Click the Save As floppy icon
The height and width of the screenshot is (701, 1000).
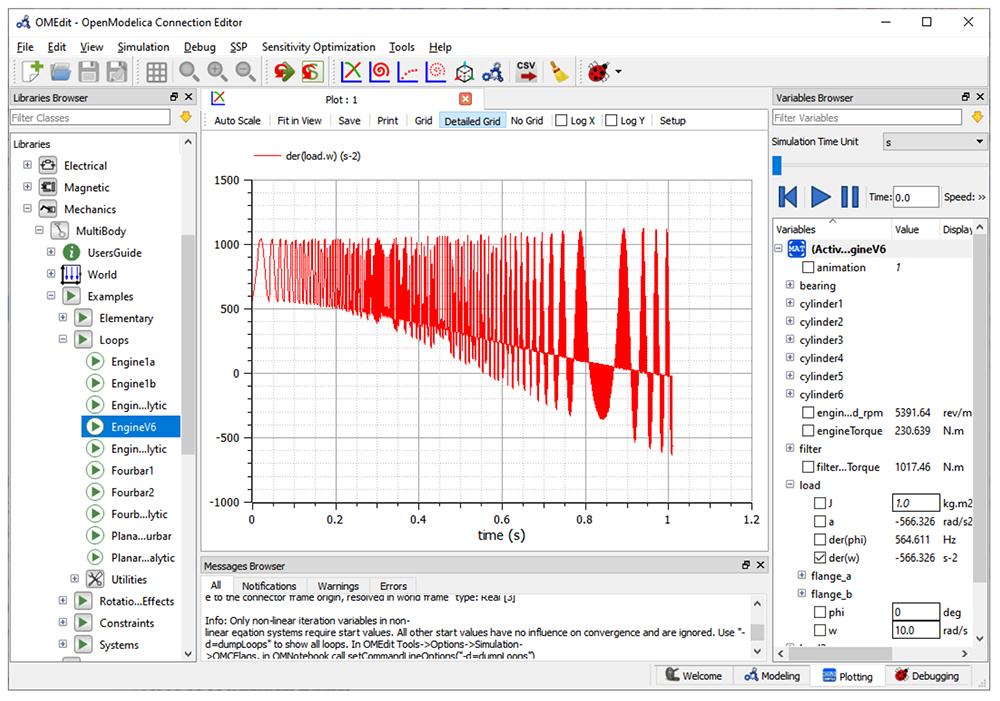[x=117, y=71]
